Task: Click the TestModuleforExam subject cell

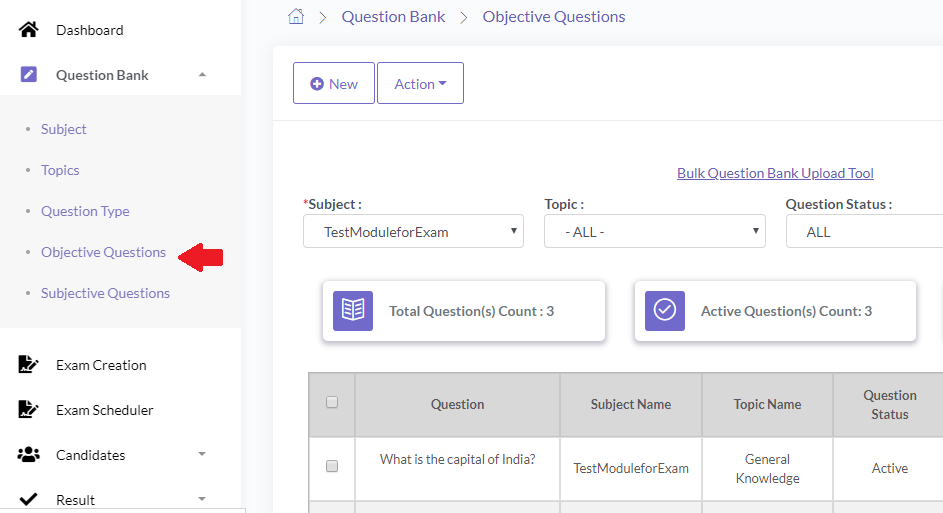Action: click(631, 468)
